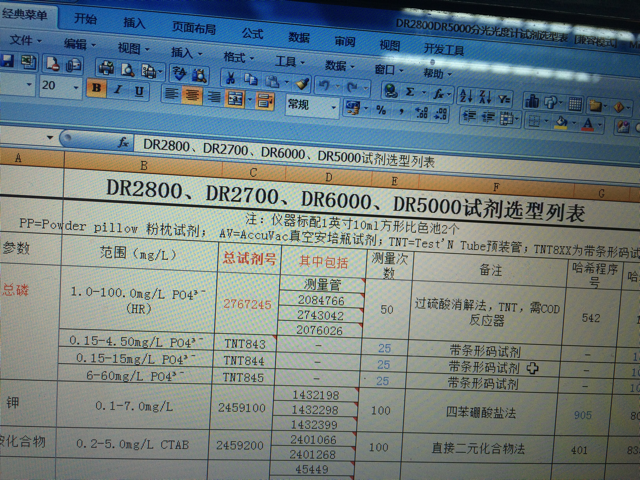Select cell with 四苯硼酸盐法
This screenshot has width=640, height=480.
click(481, 412)
